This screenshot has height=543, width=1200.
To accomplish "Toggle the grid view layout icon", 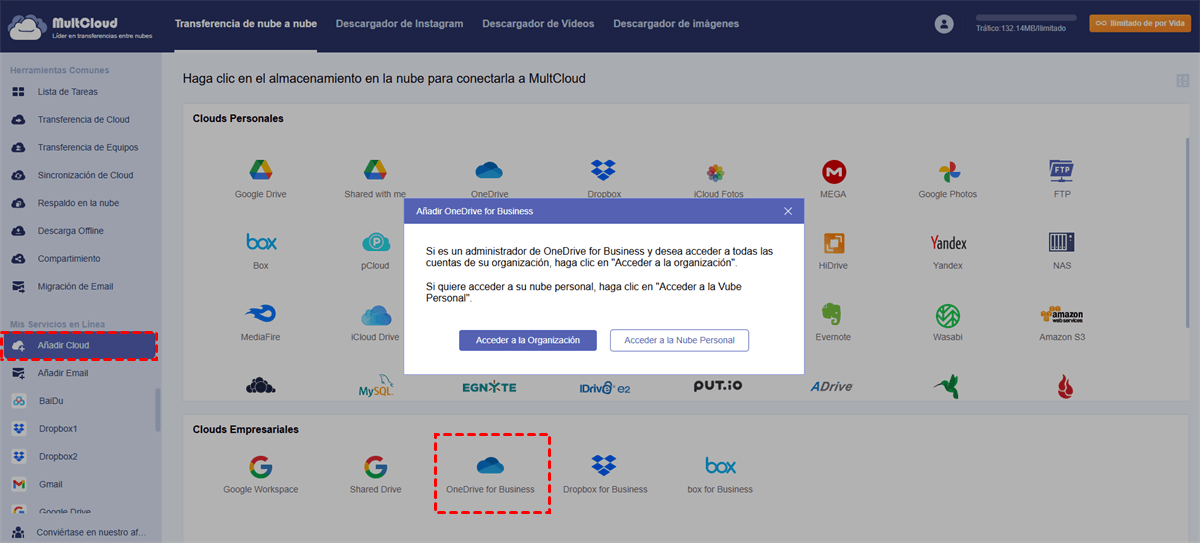I will click(x=1184, y=81).
